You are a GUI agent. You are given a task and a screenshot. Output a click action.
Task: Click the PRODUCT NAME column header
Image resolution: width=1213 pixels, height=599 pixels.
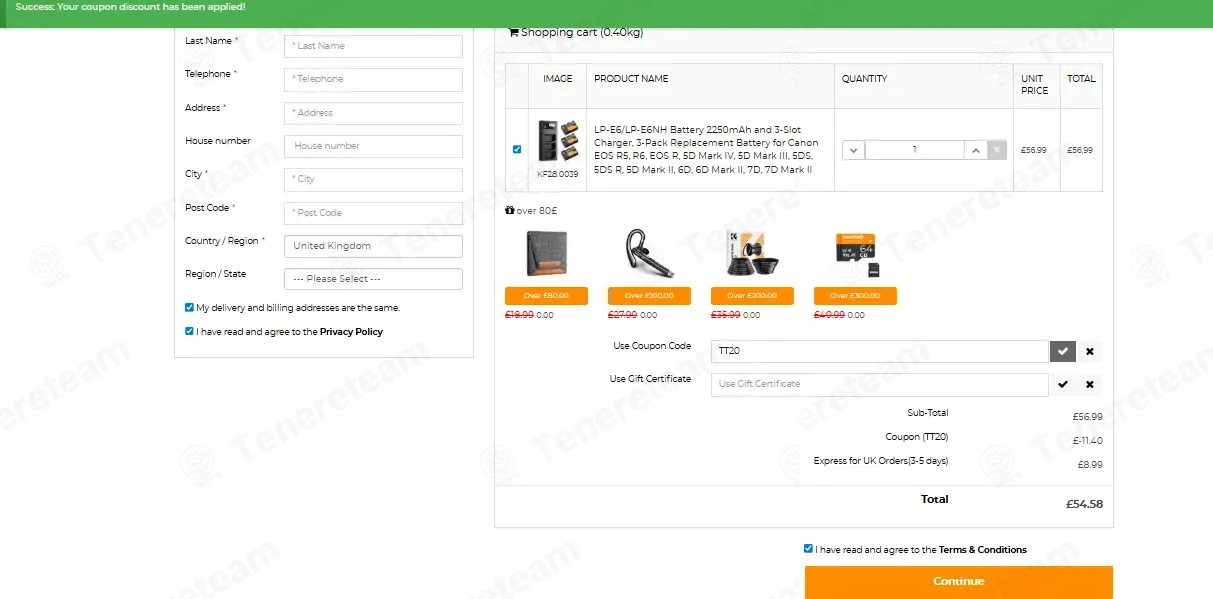coord(631,79)
